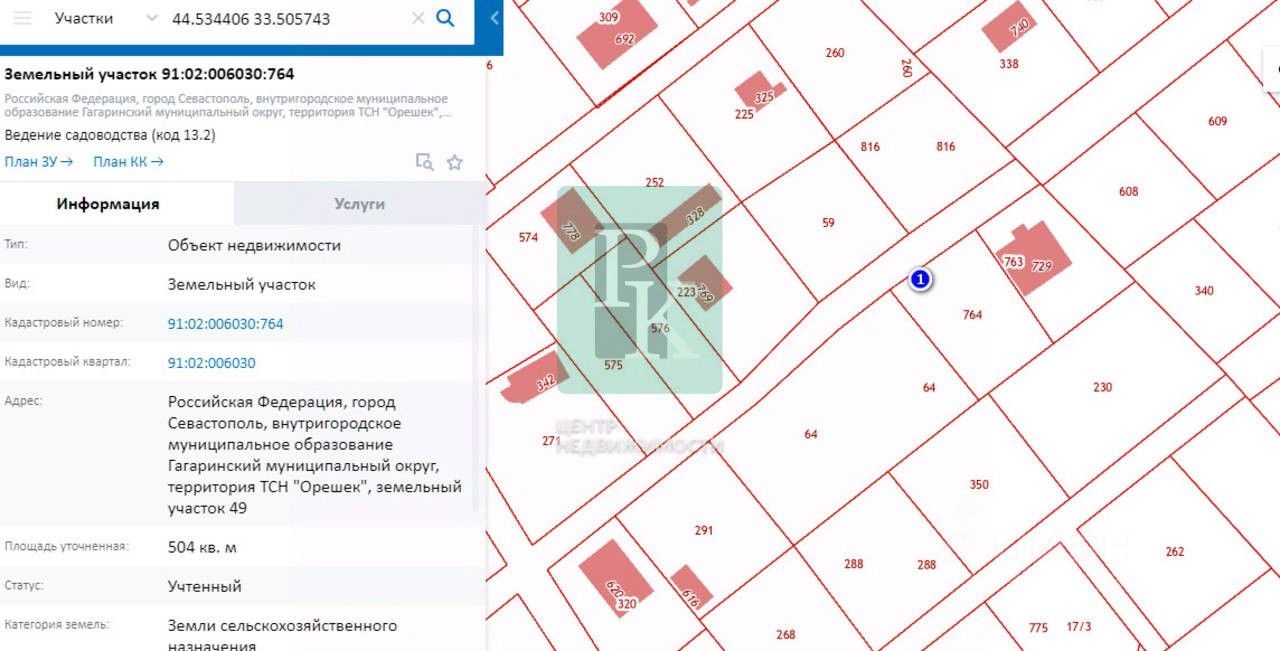Select parcel 575 on the map
This screenshot has height=651, width=1280.
tap(613, 366)
